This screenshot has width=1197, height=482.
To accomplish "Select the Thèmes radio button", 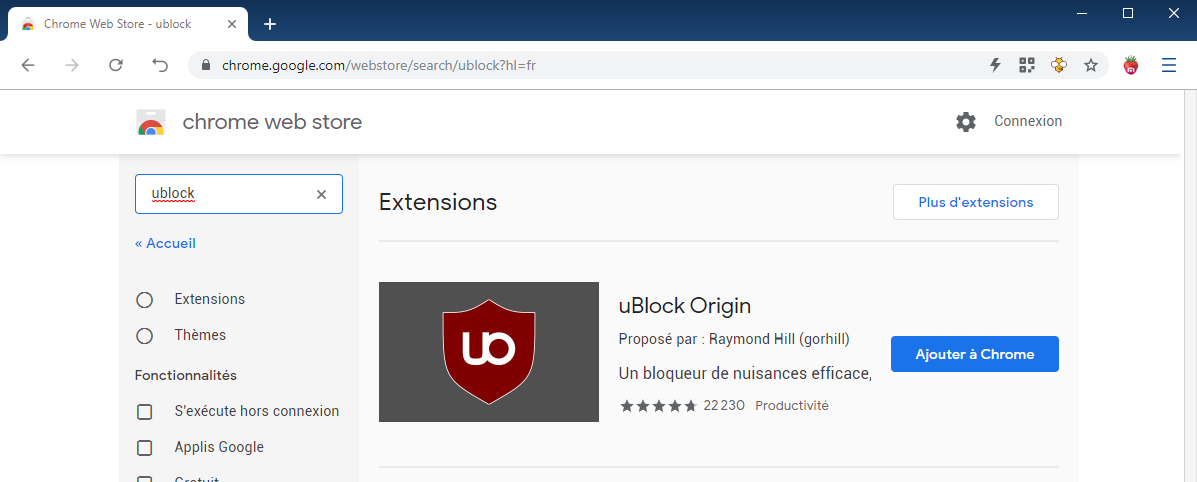I will (144, 335).
